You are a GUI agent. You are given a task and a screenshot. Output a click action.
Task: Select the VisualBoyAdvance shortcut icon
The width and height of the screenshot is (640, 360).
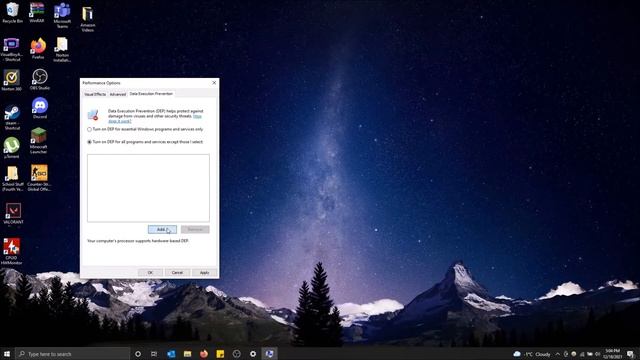click(x=11, y=49)
